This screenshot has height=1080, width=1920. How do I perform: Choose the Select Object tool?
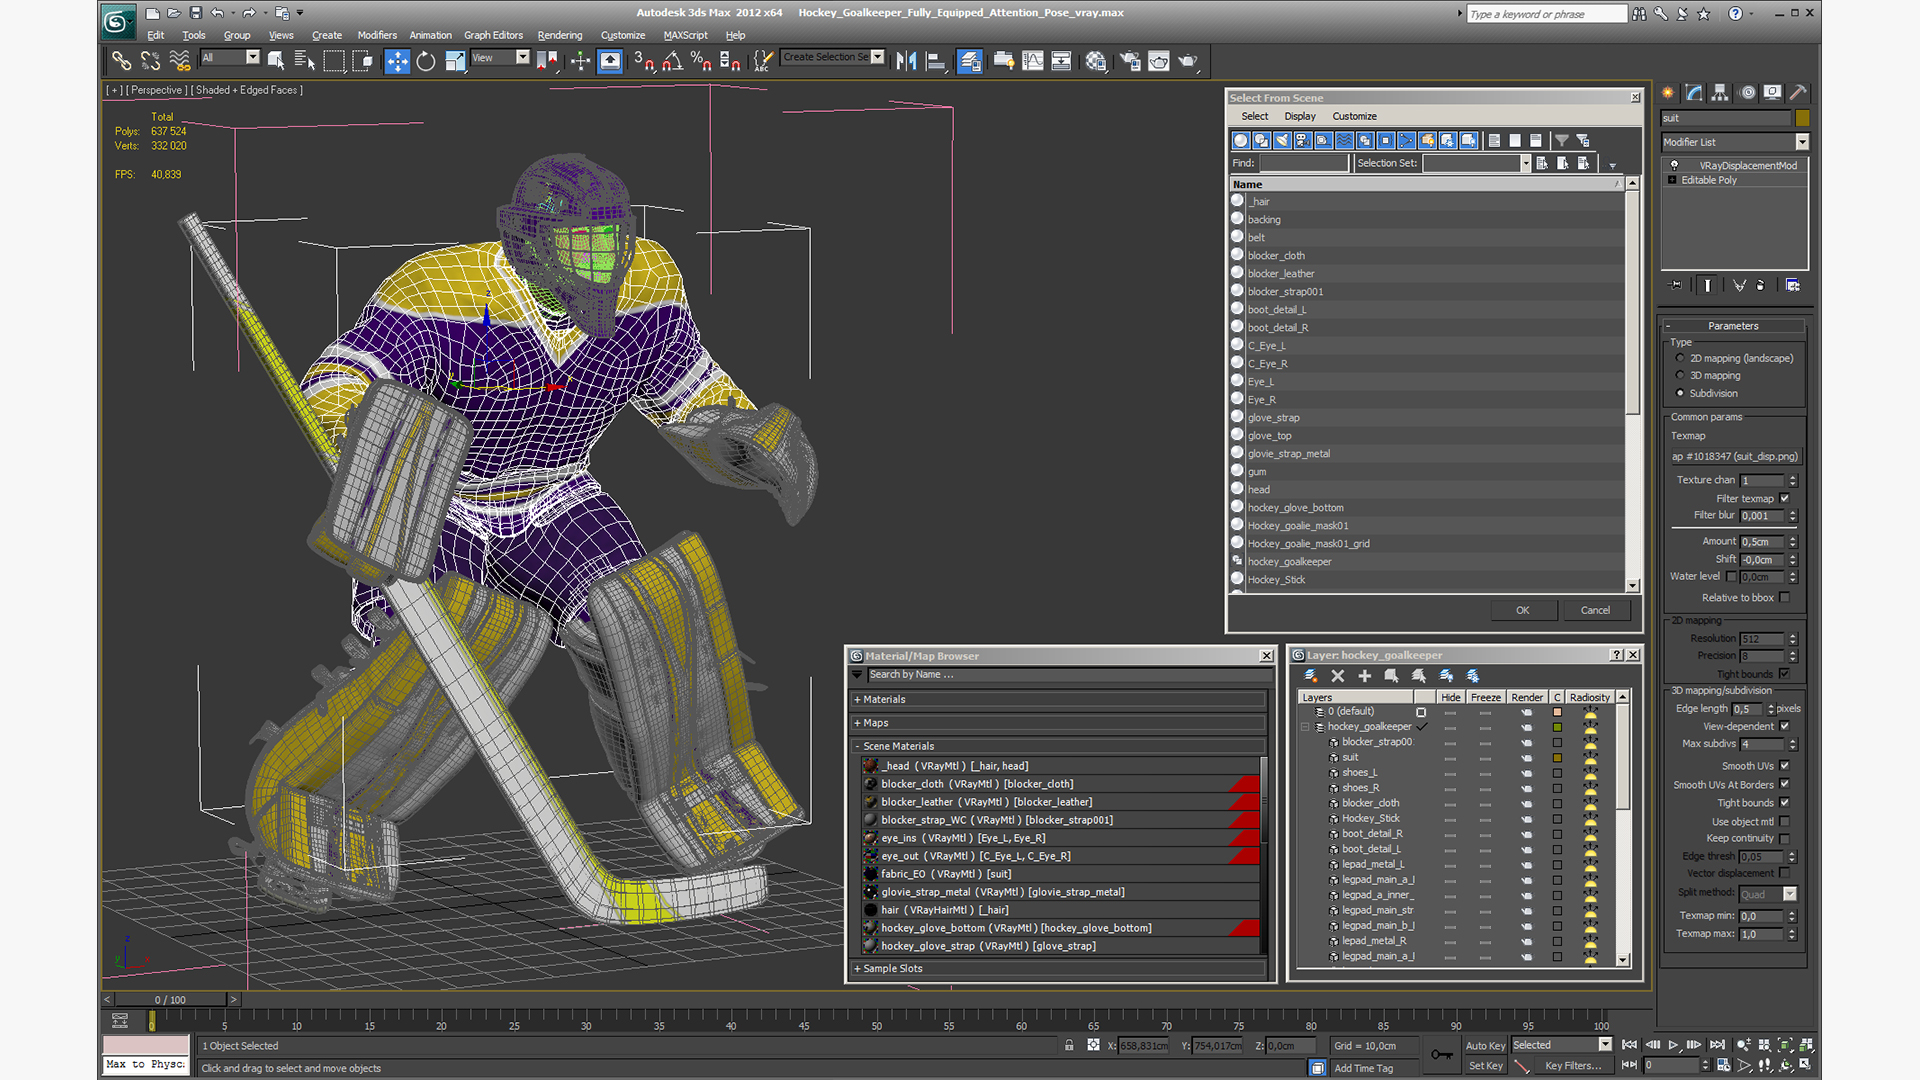click(x=276, y=61)
